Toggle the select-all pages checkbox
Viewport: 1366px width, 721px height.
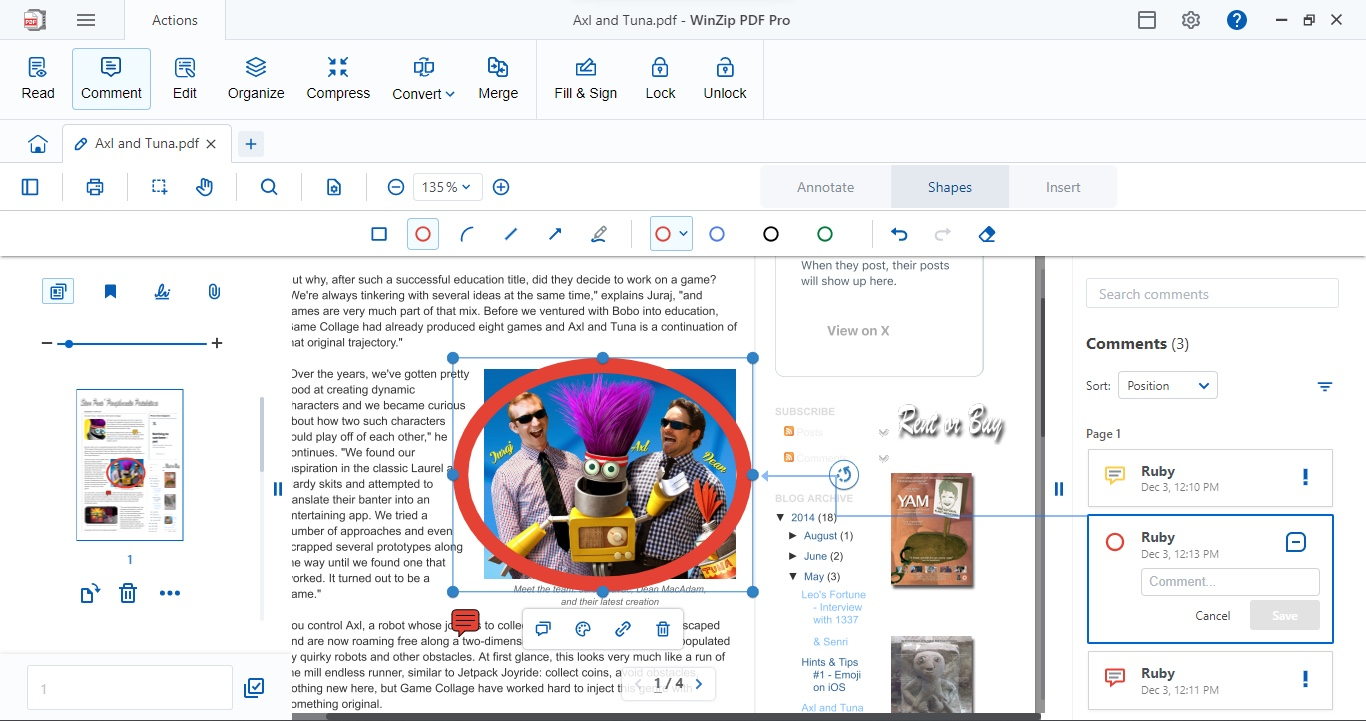(254, 688)
